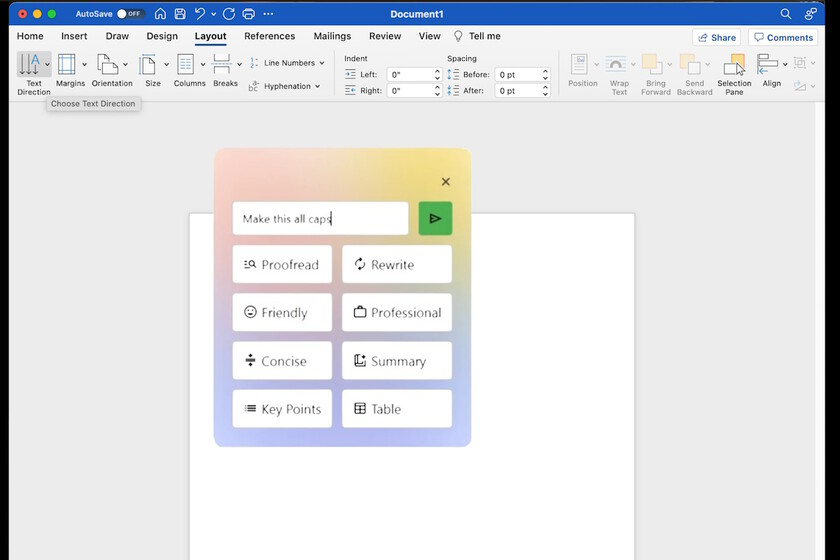Close the AI writing popup
The image size is (840, 560).
point(445,182)
